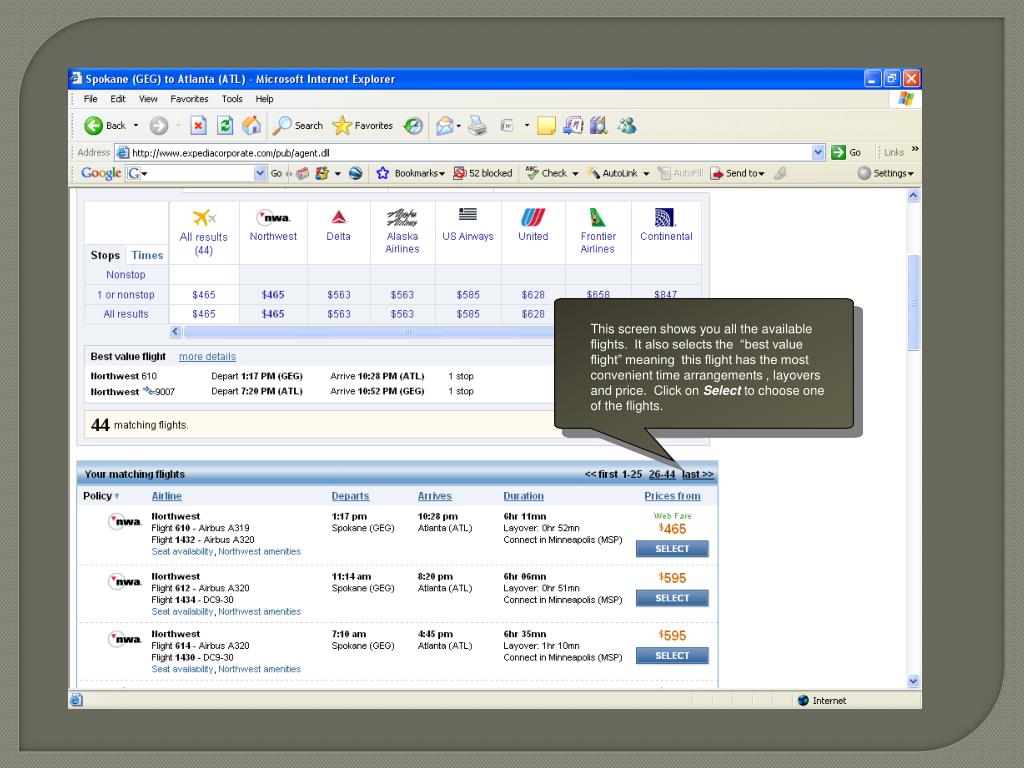
Task: Expand the Edit icon dropdown arrow
Action: 526,125
